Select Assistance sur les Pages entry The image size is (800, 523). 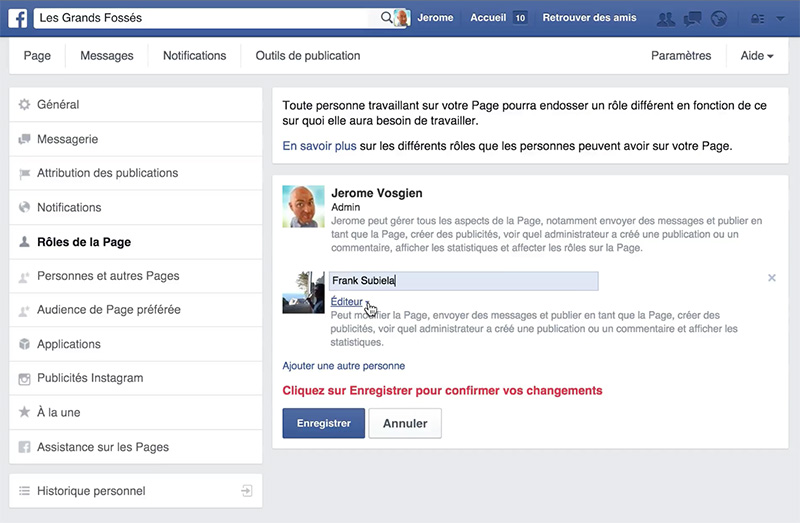136,447
